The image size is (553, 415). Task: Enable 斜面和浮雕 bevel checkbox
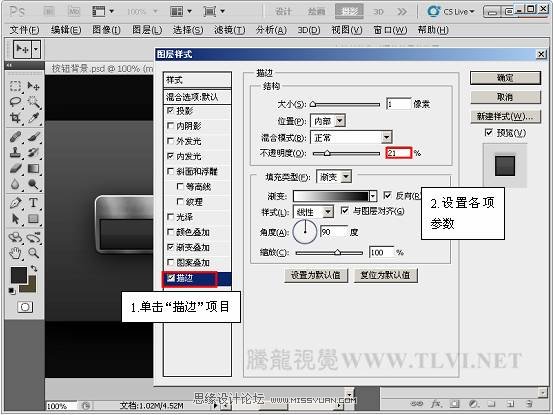pos(170,171)
